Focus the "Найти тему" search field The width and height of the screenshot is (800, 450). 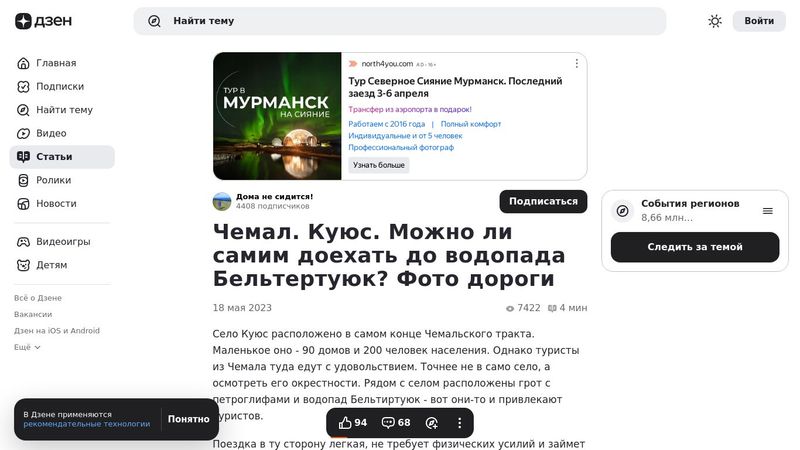pyautogui.click(x=400, y=21)
